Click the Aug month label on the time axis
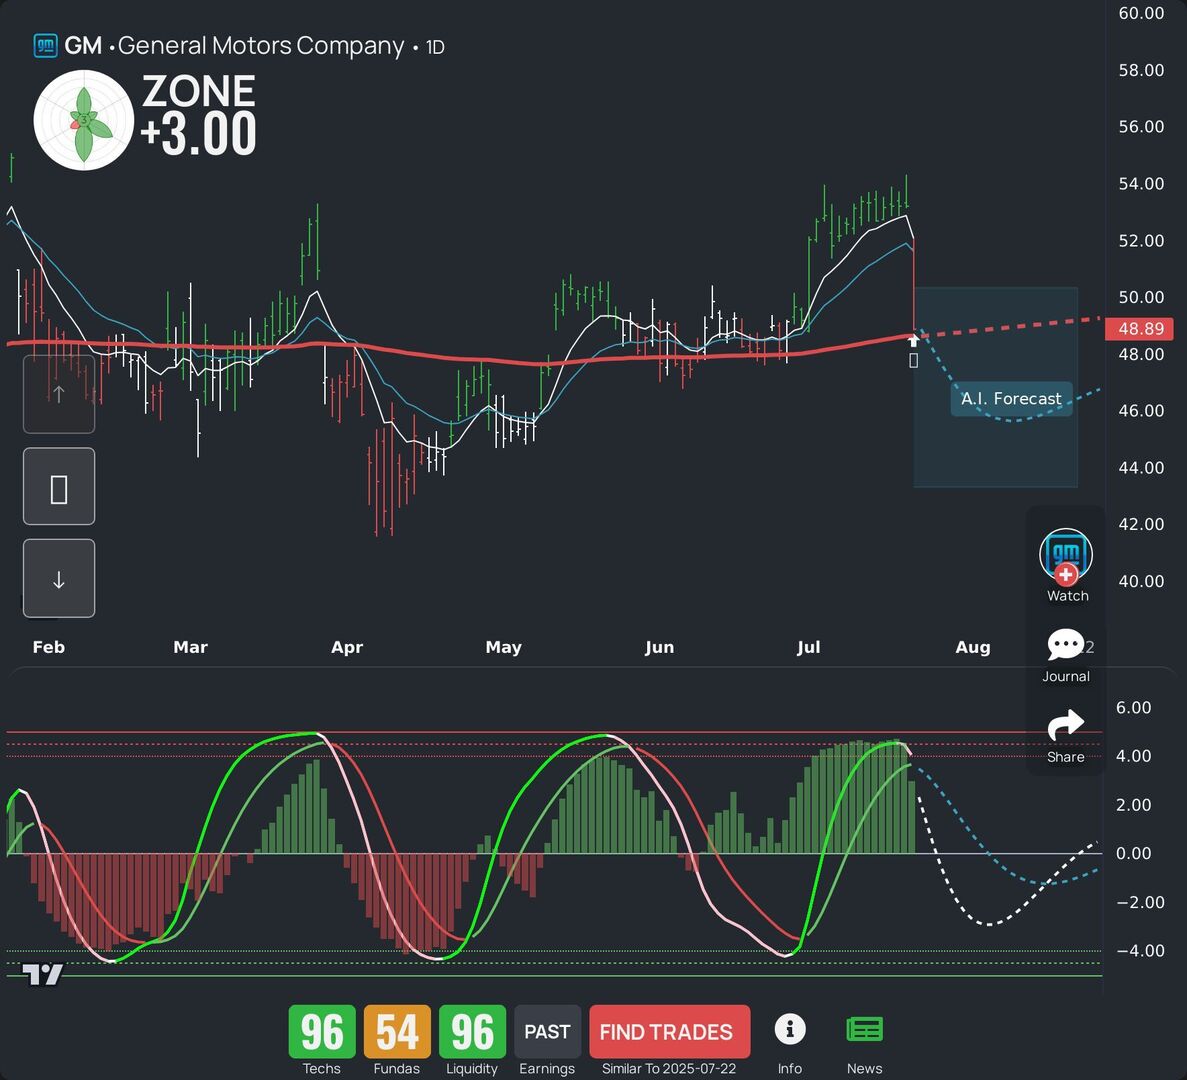Image resolution: width=1187 pixels, height=1080 pixels. (973, 648)
